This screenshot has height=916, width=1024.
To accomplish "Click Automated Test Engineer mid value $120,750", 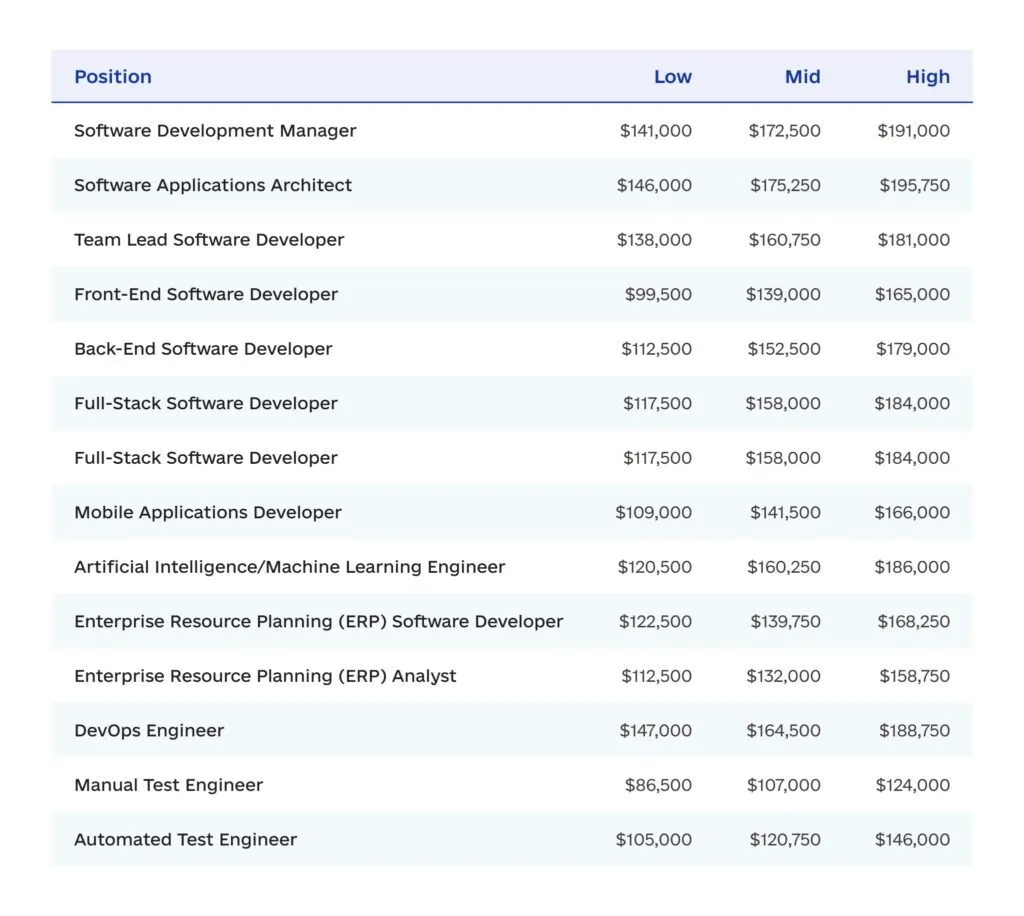I will point(785,840).
